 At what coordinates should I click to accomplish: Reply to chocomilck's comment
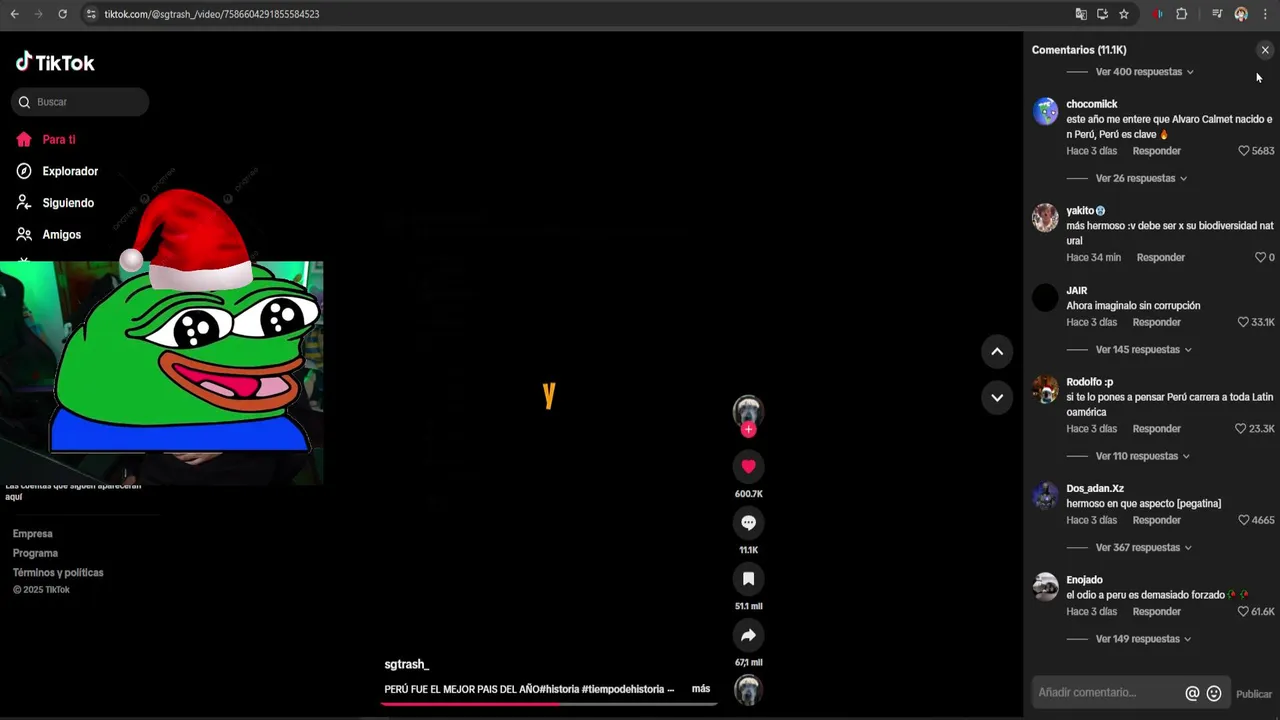pos(1156,151)
